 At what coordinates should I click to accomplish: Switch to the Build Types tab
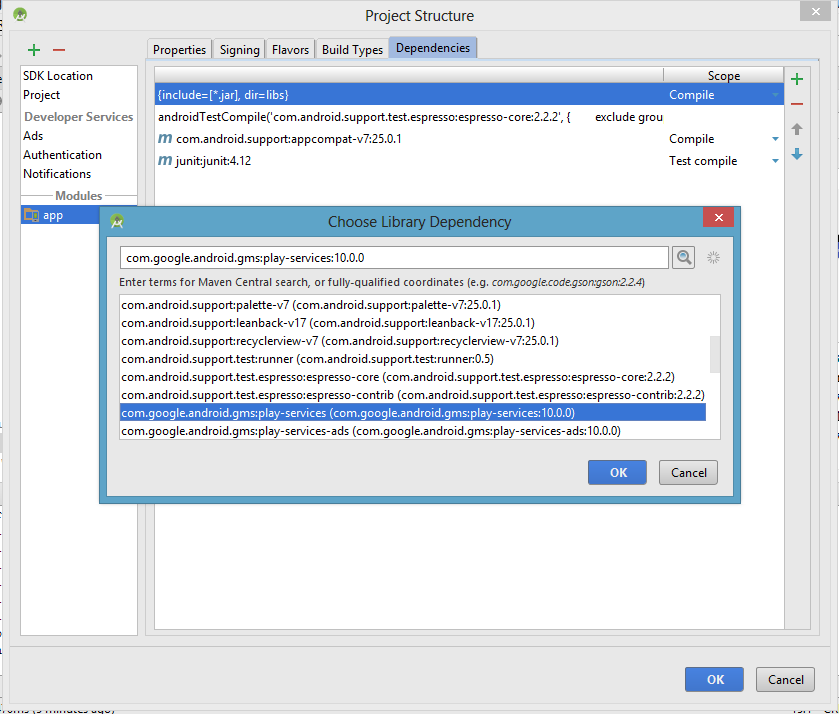[352, 49]
